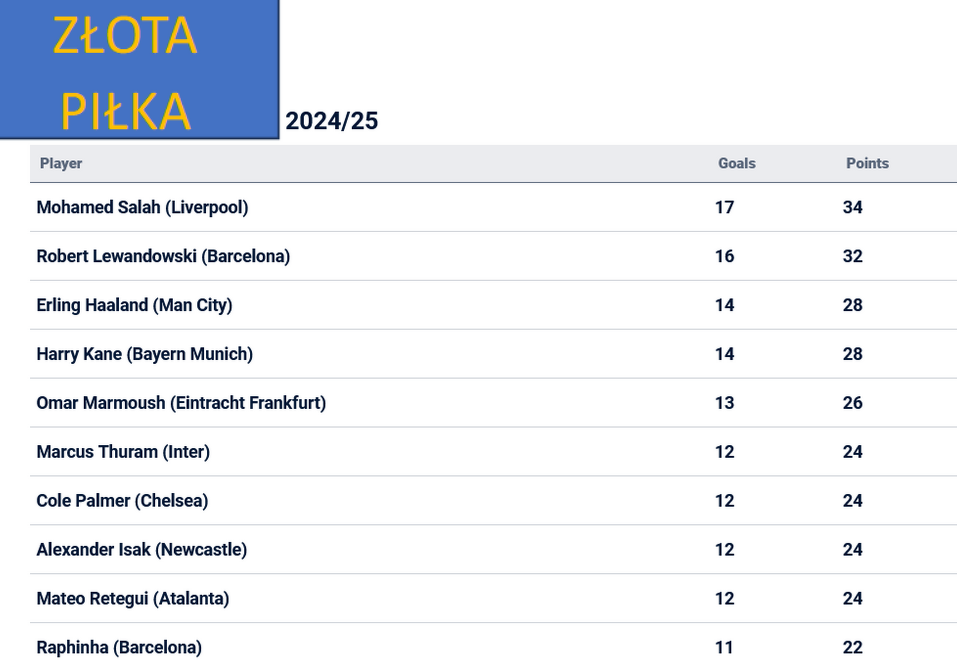
Task: Sort by the Player column header
Action: [x=61, y=163]
